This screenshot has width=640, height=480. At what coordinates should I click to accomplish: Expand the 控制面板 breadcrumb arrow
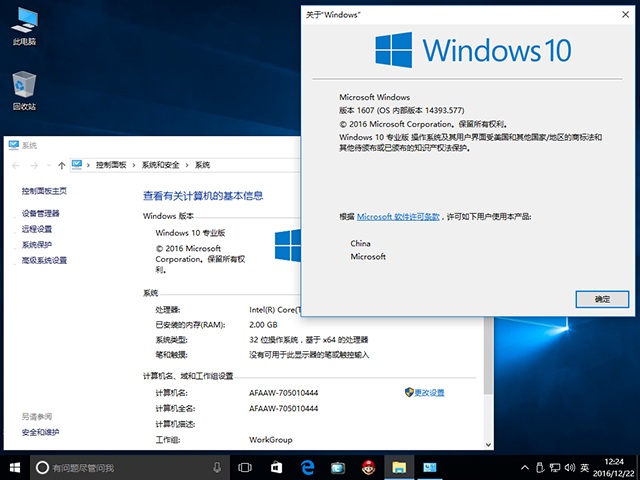tap(135, 164)
